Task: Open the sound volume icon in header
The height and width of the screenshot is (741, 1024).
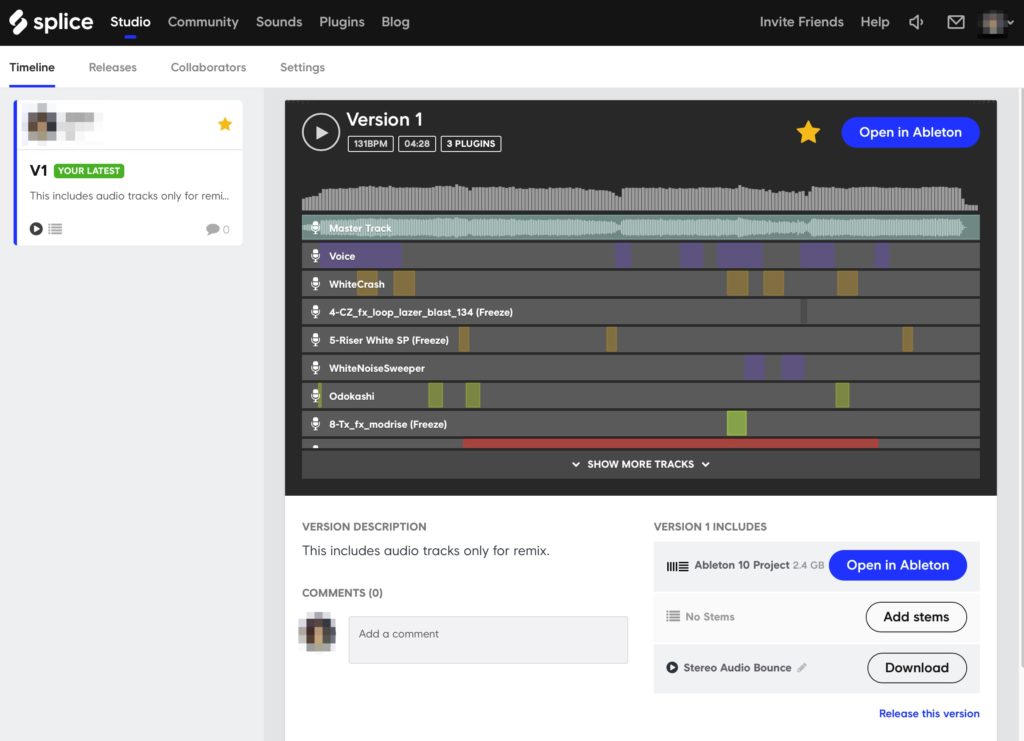Action: (x=916, y=22)
